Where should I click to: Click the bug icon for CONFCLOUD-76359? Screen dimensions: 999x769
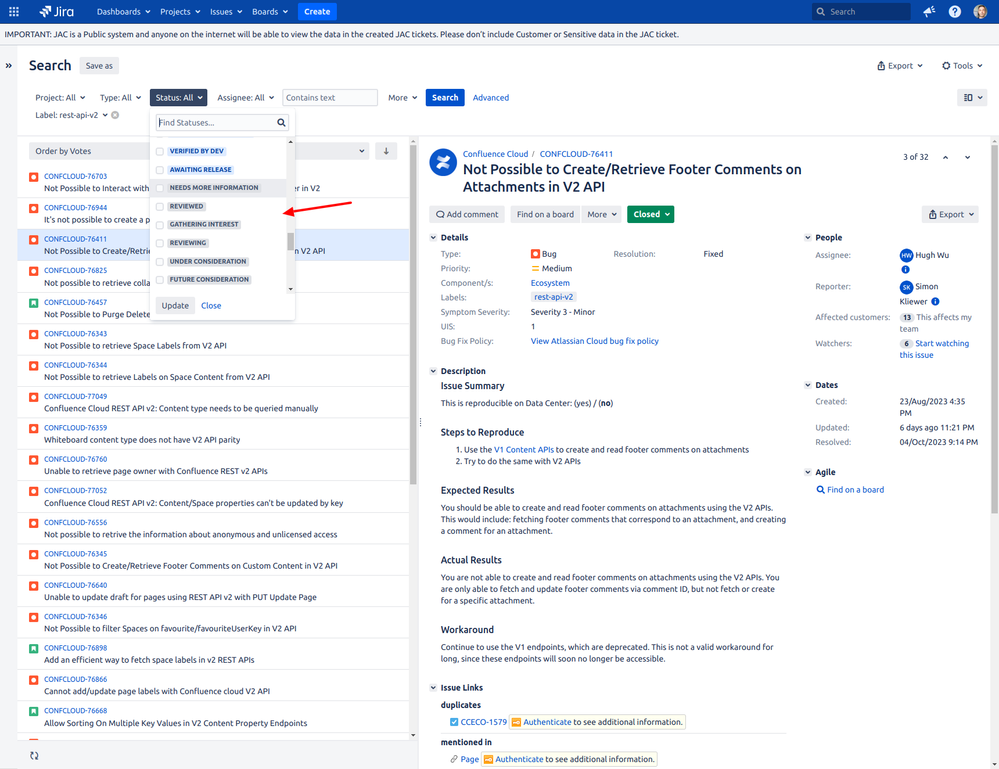[x=34, y=429]
